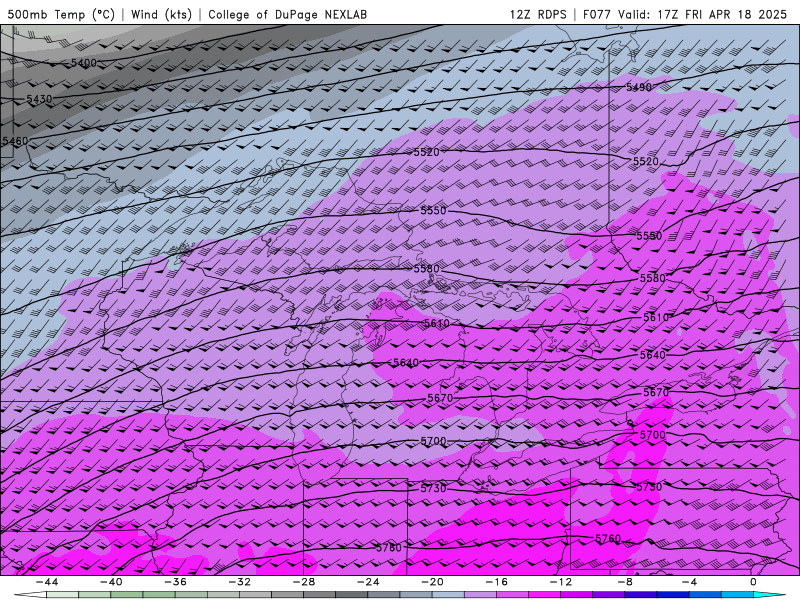
Task: Click the eastern 5760 contour label
Action: [x=608, y=538]
